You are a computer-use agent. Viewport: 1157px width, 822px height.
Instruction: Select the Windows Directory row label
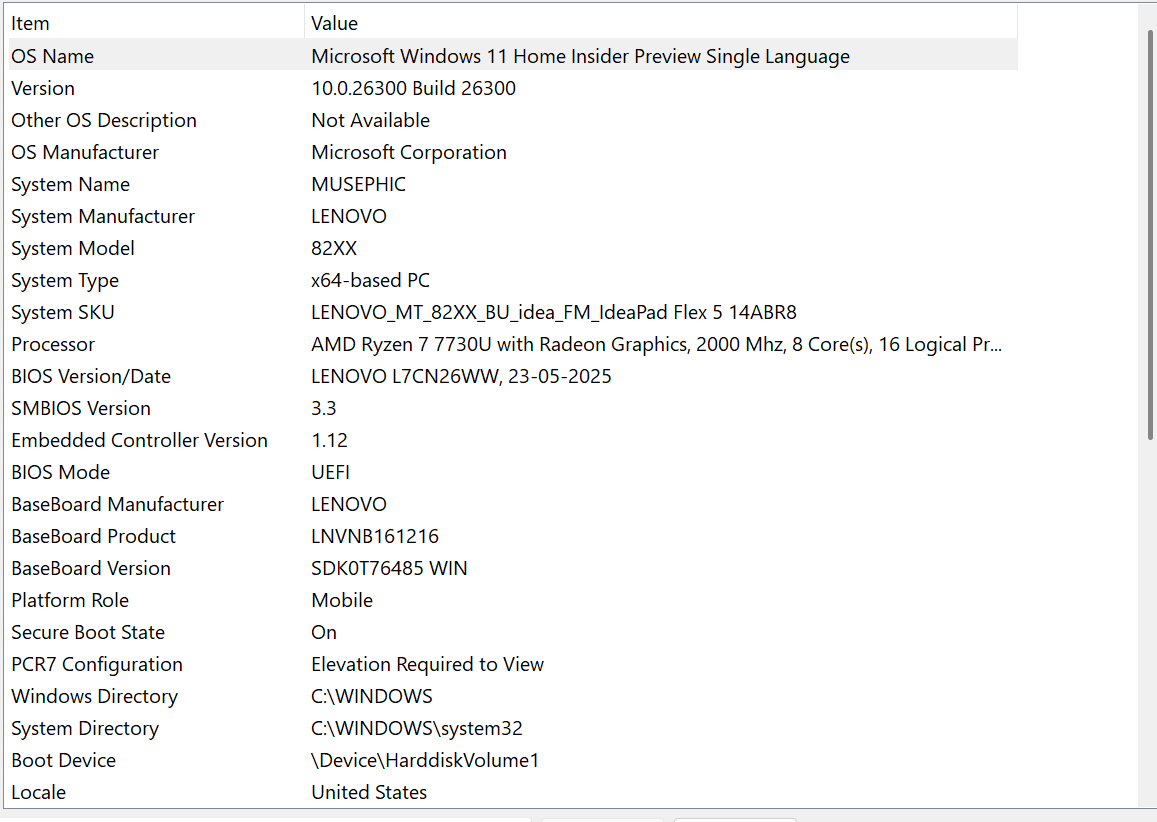[x=94, y=697]
